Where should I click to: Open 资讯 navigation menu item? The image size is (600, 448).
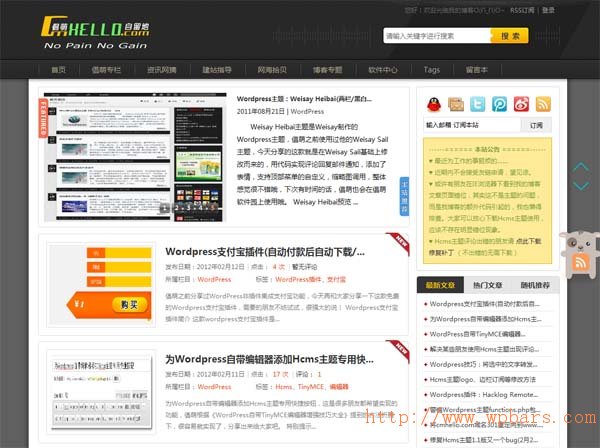pyautogui.click(x=161, y=70)
